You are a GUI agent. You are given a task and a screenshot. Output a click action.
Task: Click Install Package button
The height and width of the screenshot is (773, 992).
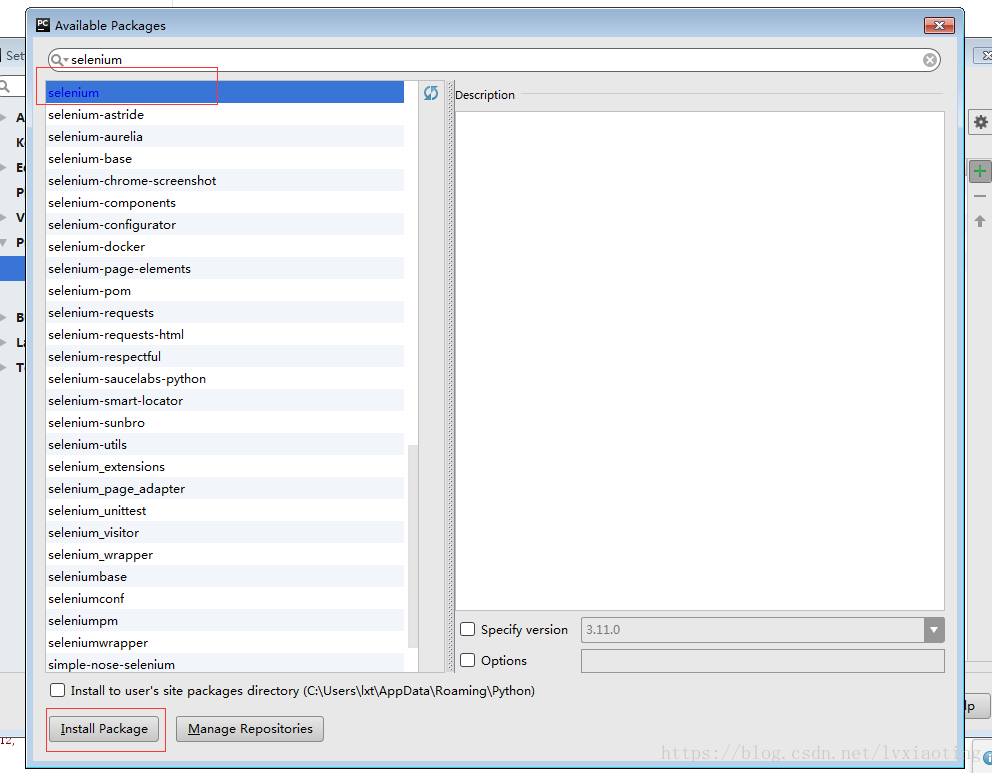coord(104,729)
